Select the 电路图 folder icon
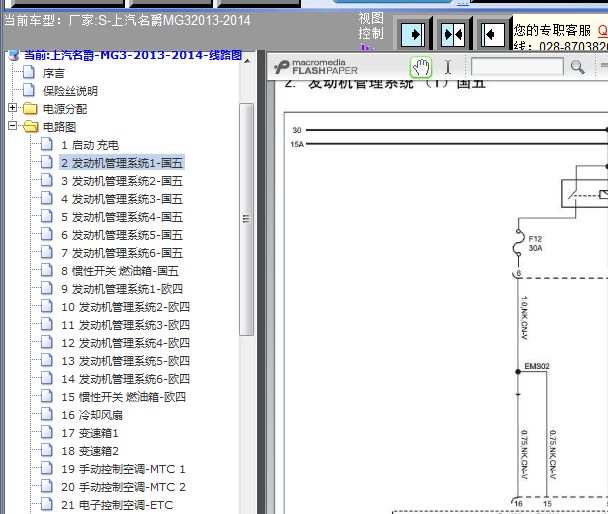The height and width of the screenshot is (514, 608). pos(30,127)
